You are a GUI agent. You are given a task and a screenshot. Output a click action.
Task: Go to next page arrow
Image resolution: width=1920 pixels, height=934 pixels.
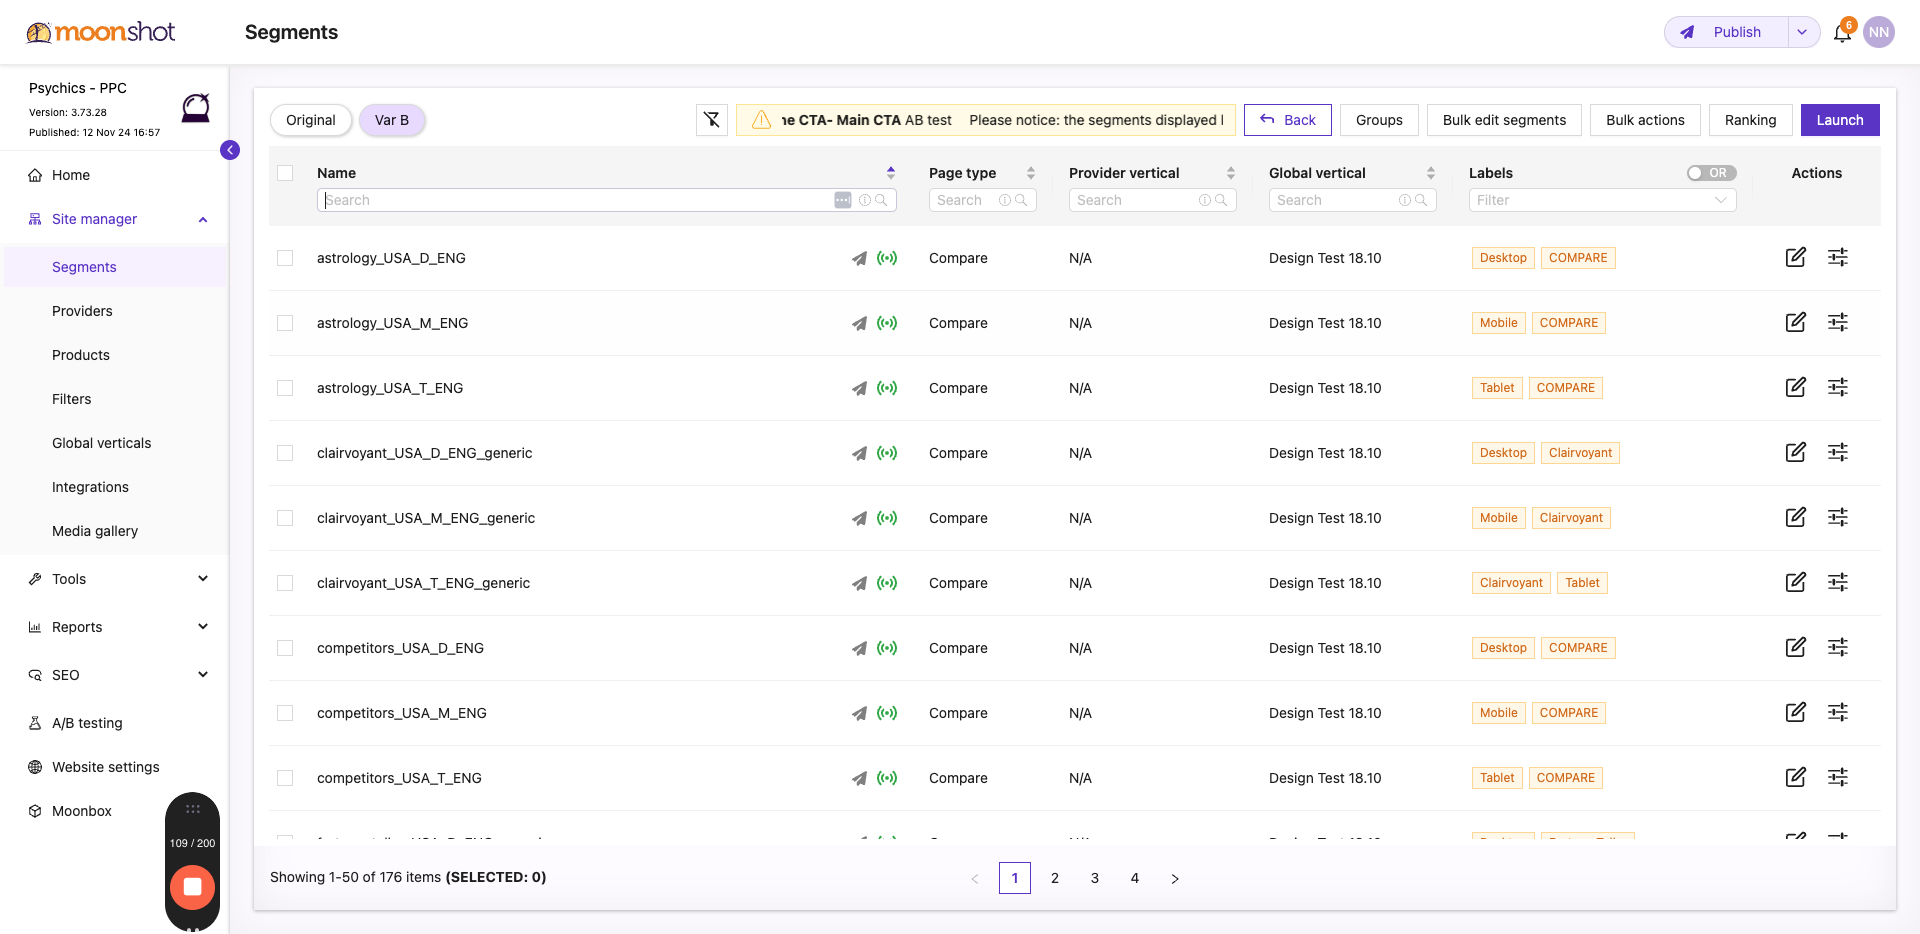pos(1175,878)
